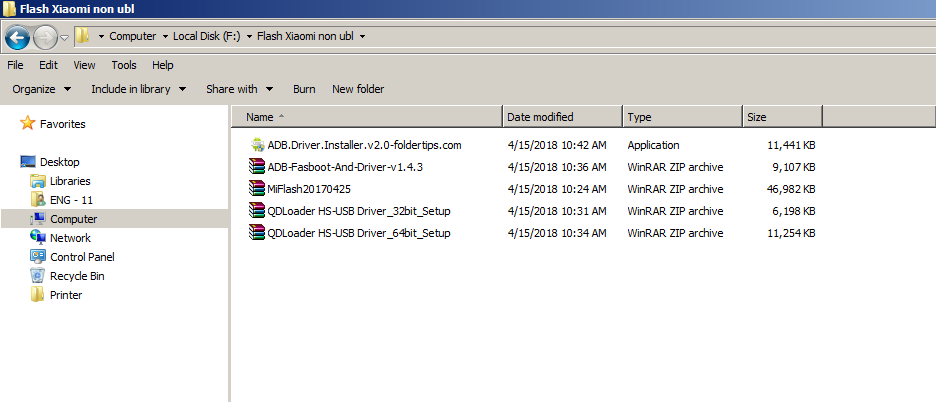Select Recycle Bin in navigation pane
This screenshot has width=936, height=402.
pos(78,276)
